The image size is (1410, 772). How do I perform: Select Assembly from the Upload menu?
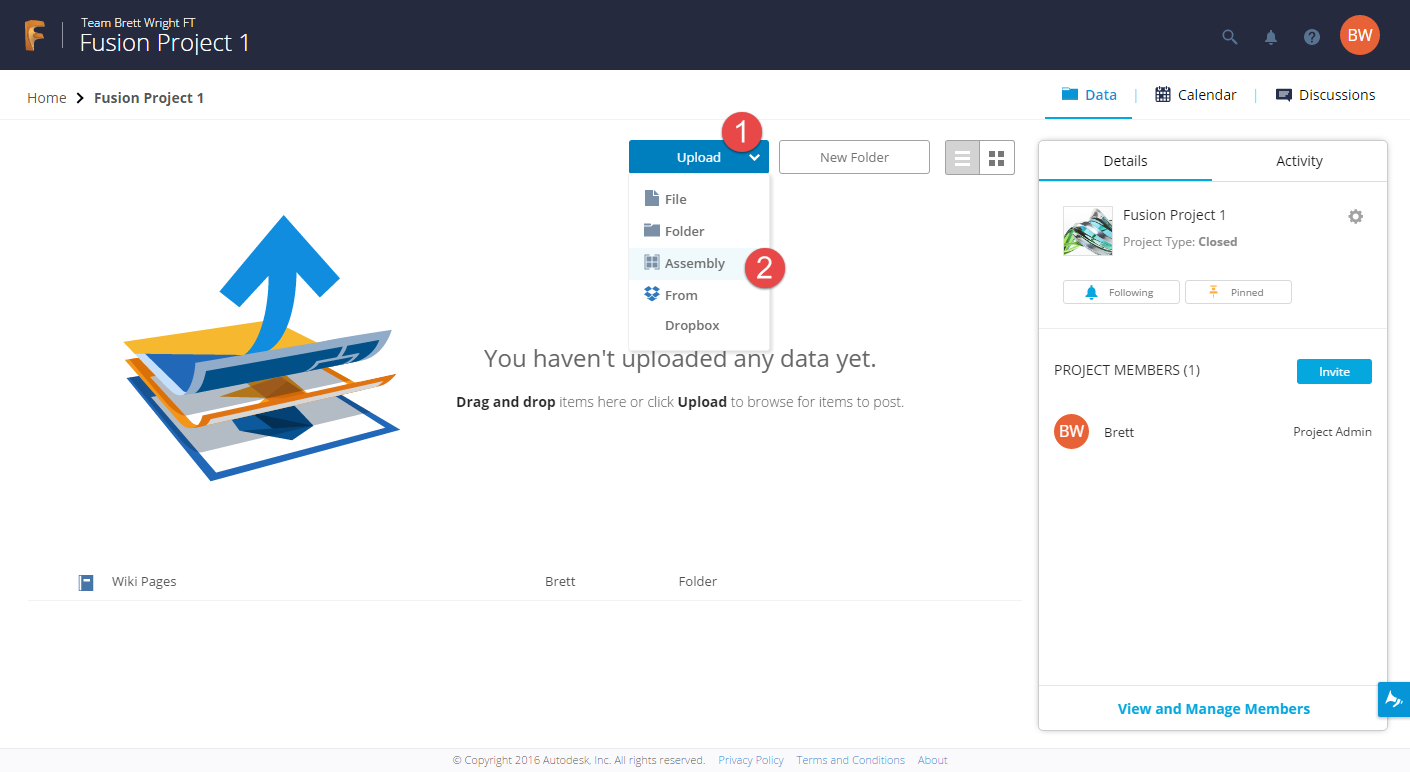[693, 263]
